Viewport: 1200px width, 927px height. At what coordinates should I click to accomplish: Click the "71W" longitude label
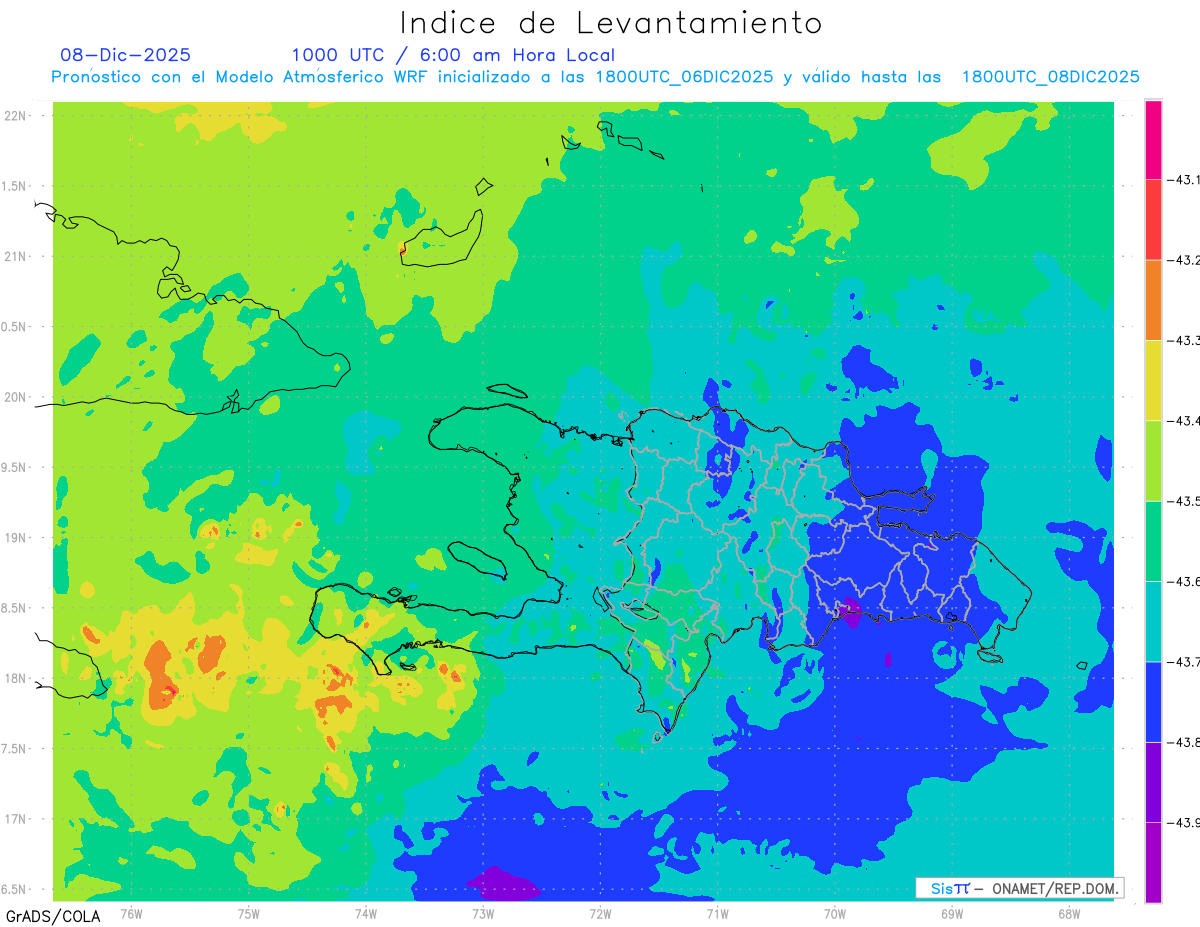[716, 913]
